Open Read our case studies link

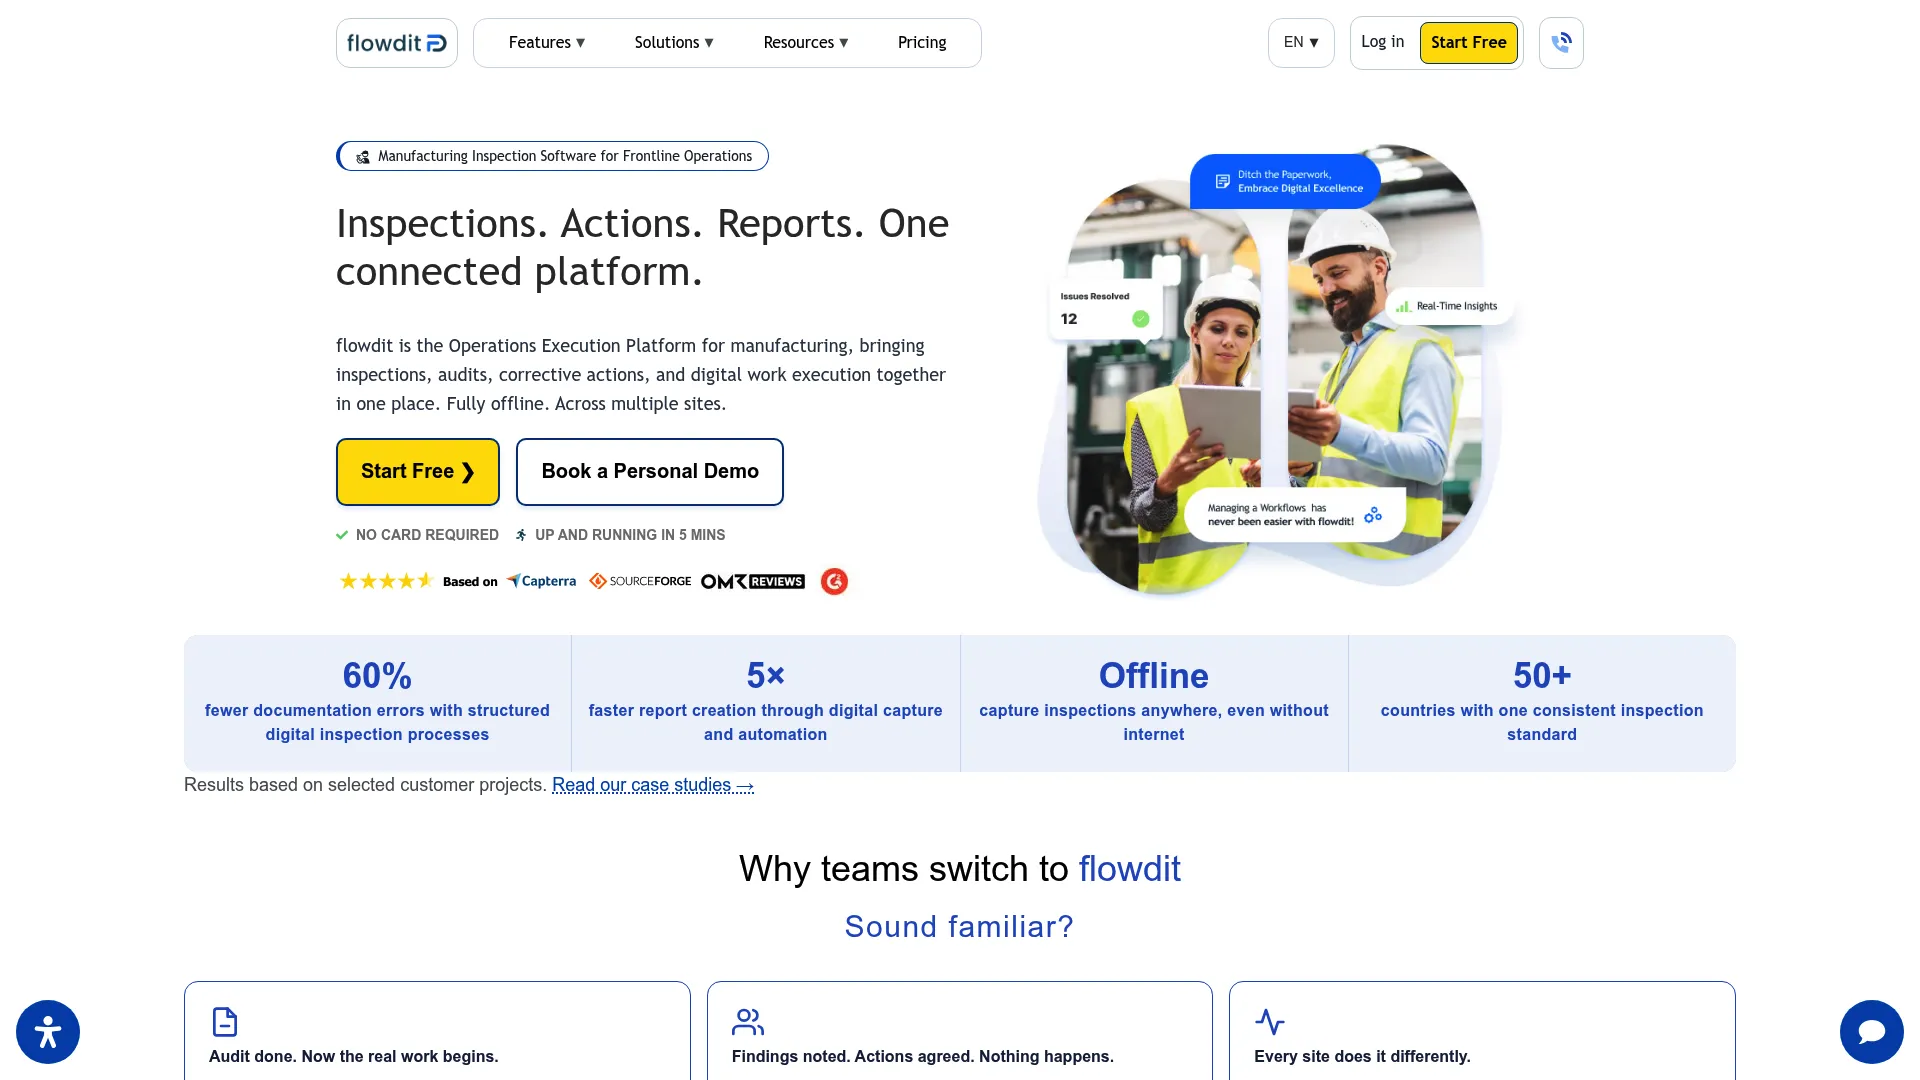click(x=653, y=785)
